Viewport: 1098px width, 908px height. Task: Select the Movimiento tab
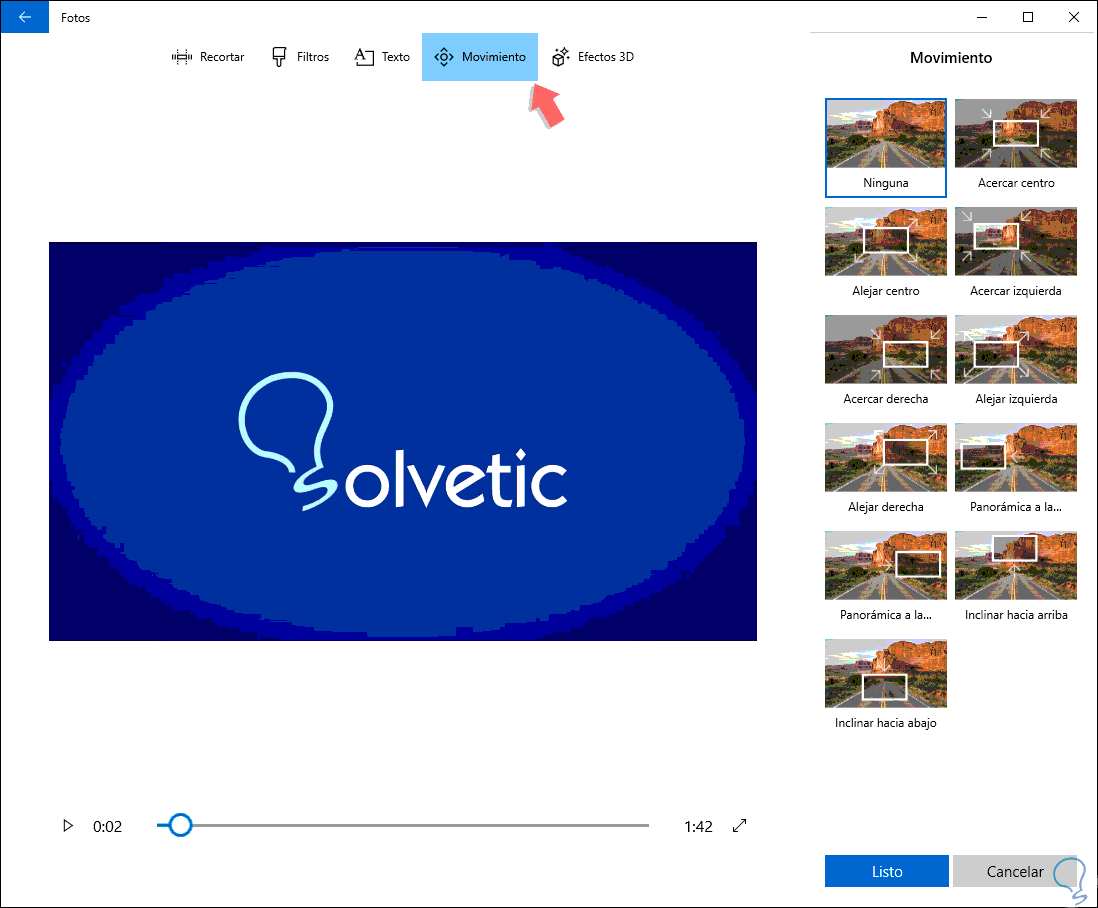coord(480,57)
